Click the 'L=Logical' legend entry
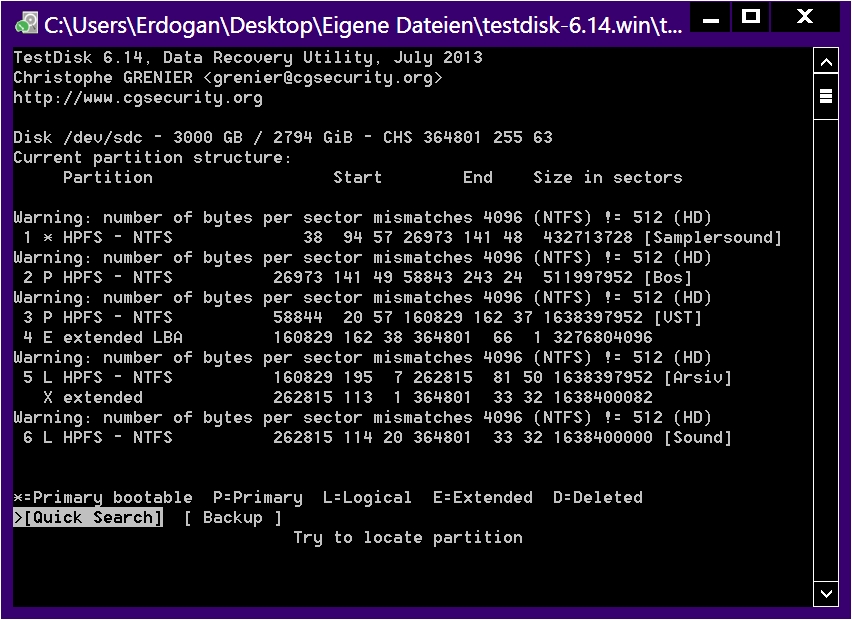 pyautogui.click(x=367, y=497)
